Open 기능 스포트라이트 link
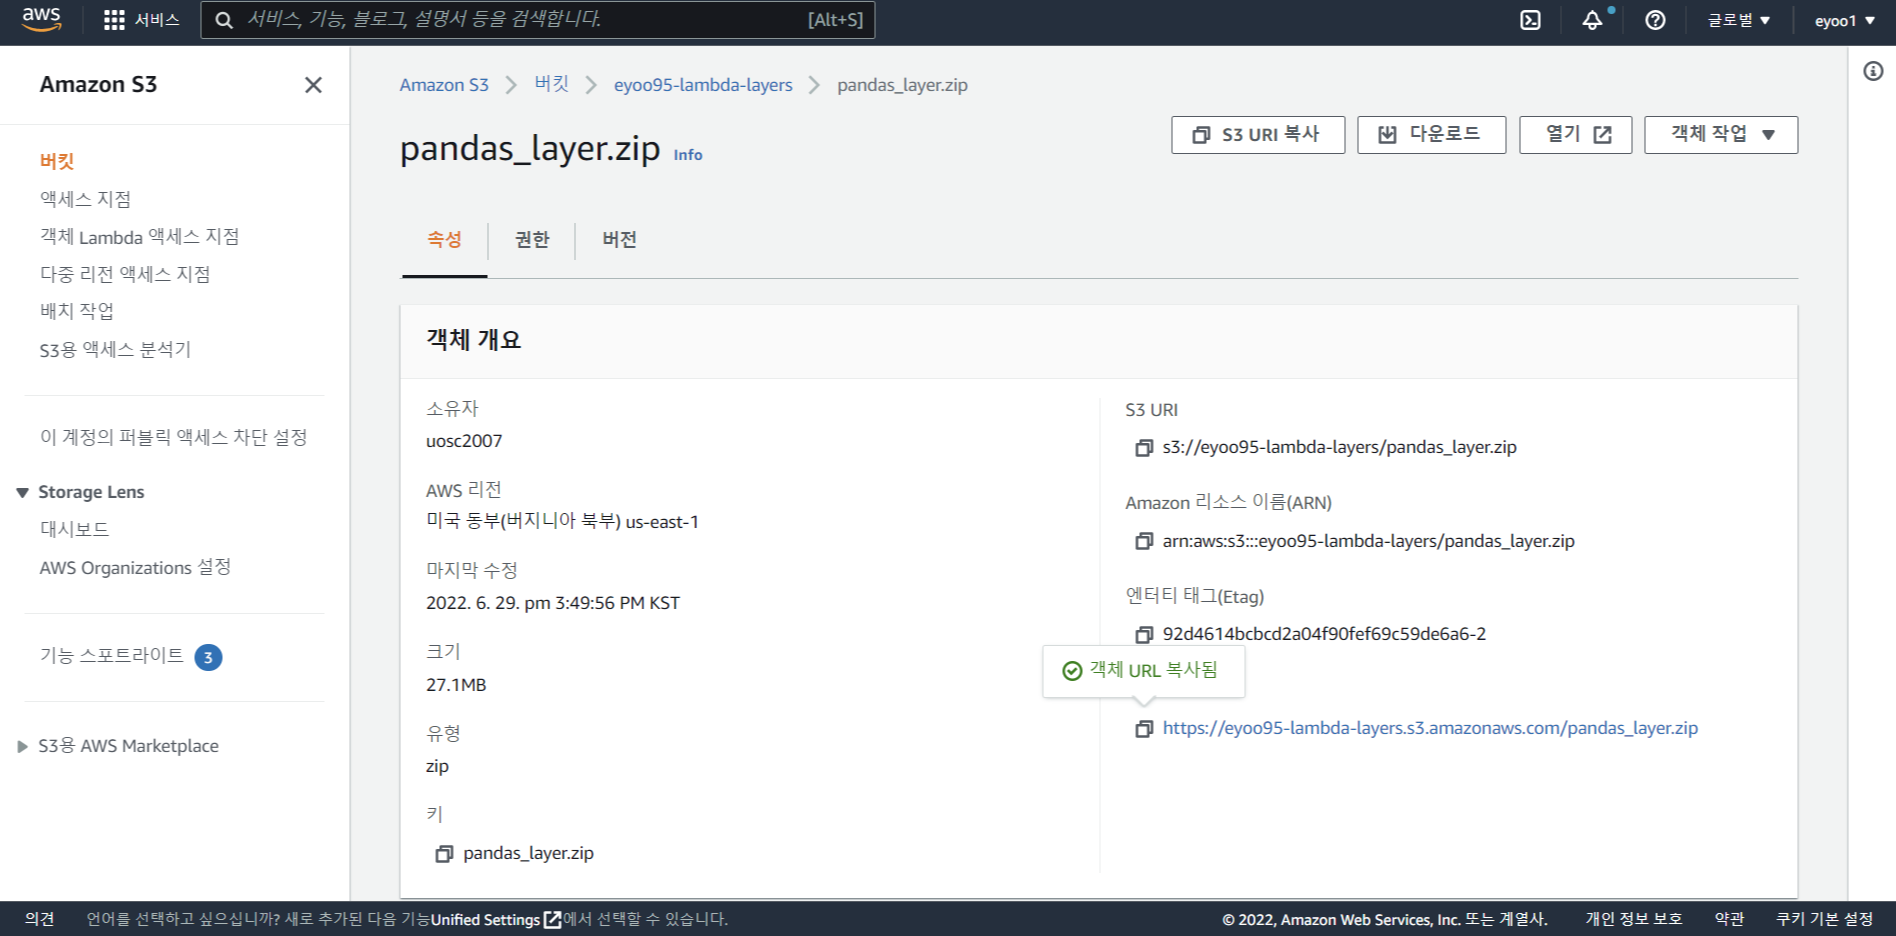This screenshot has width=1896, height=936. tap(111, 655)
